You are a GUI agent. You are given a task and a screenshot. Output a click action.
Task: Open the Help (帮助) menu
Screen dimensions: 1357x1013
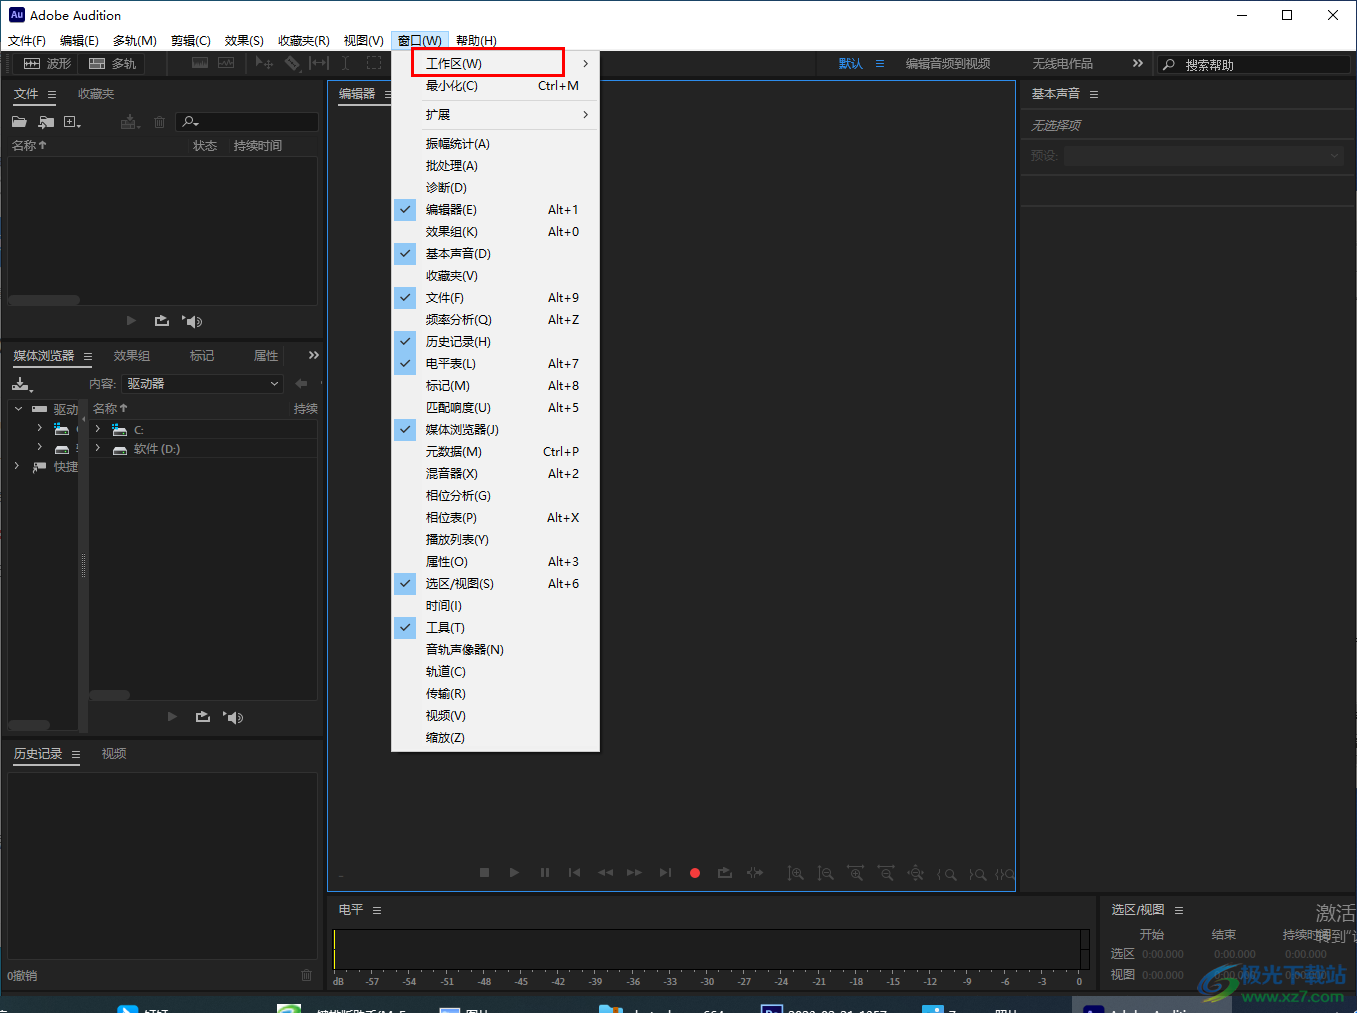[476, 40]
